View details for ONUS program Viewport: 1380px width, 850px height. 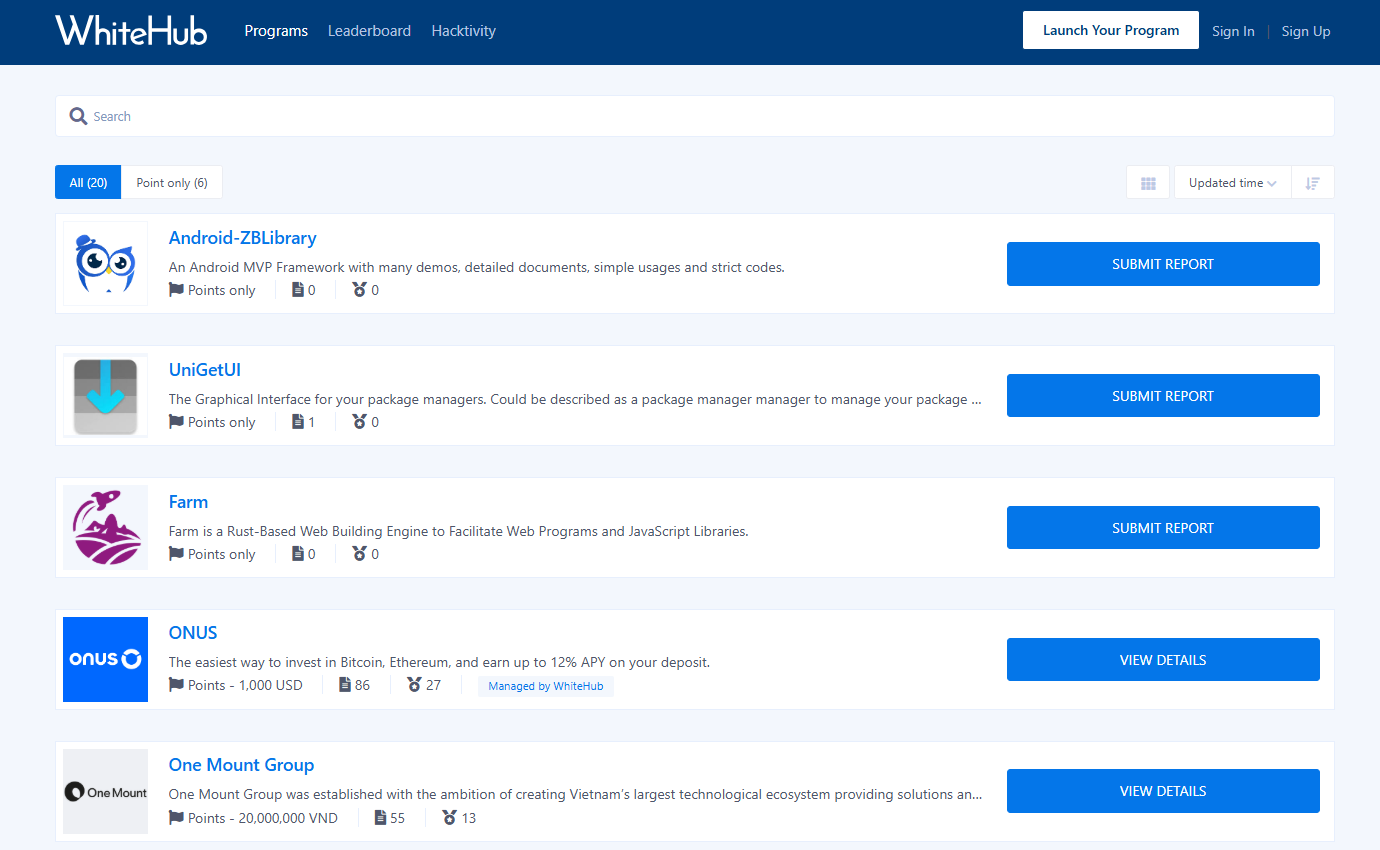click(x=1163, y=660)
